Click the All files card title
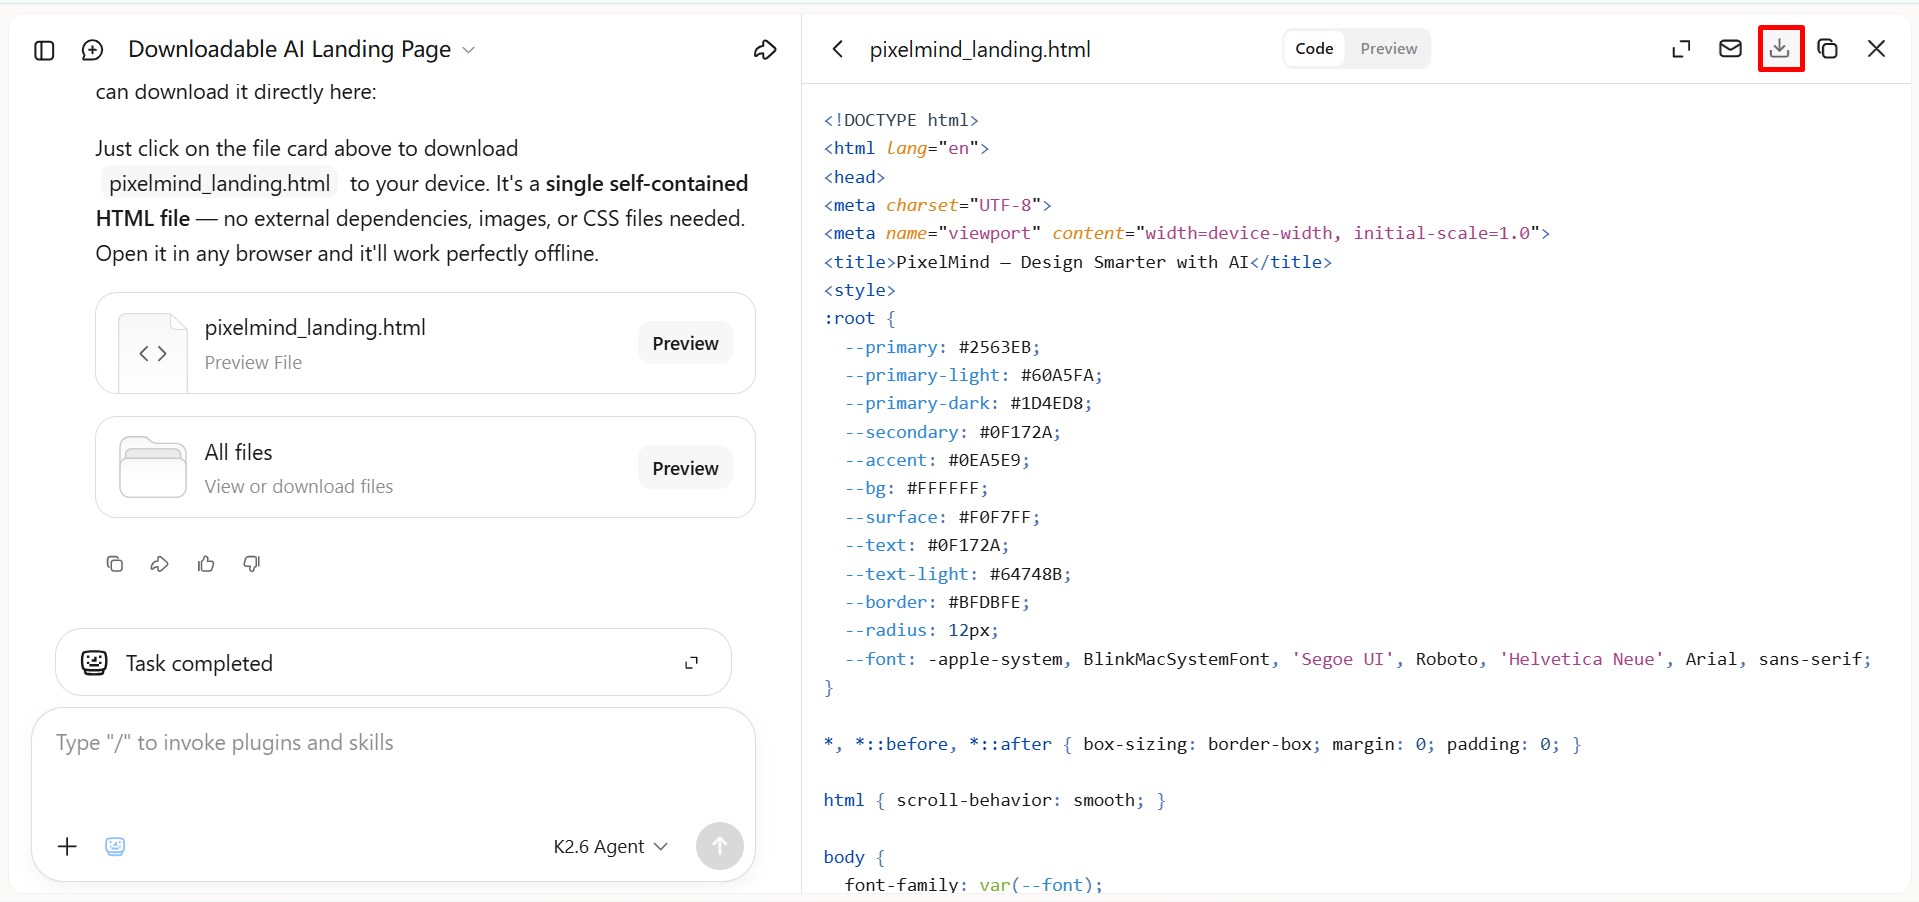 pos(238,452)
